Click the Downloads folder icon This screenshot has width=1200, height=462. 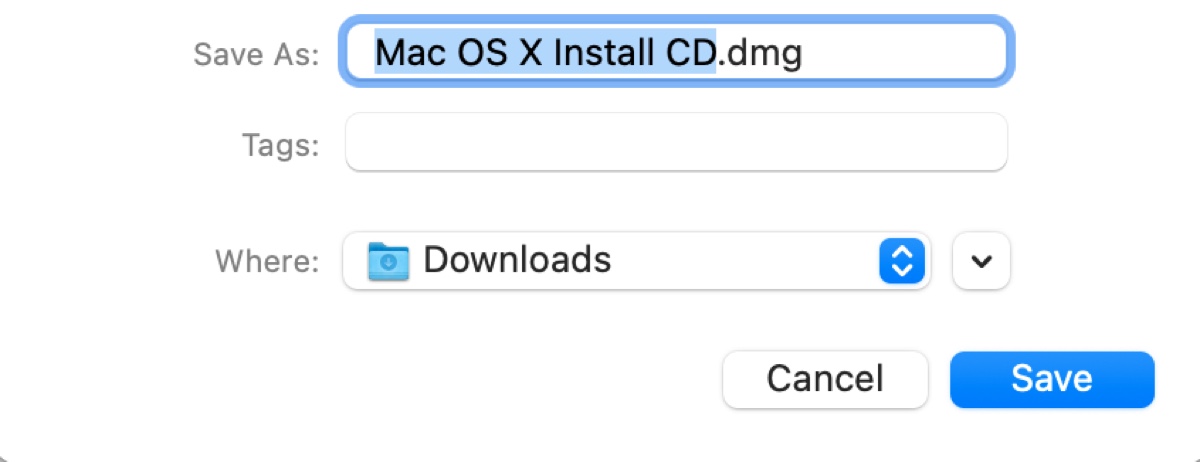click(387, 261)
